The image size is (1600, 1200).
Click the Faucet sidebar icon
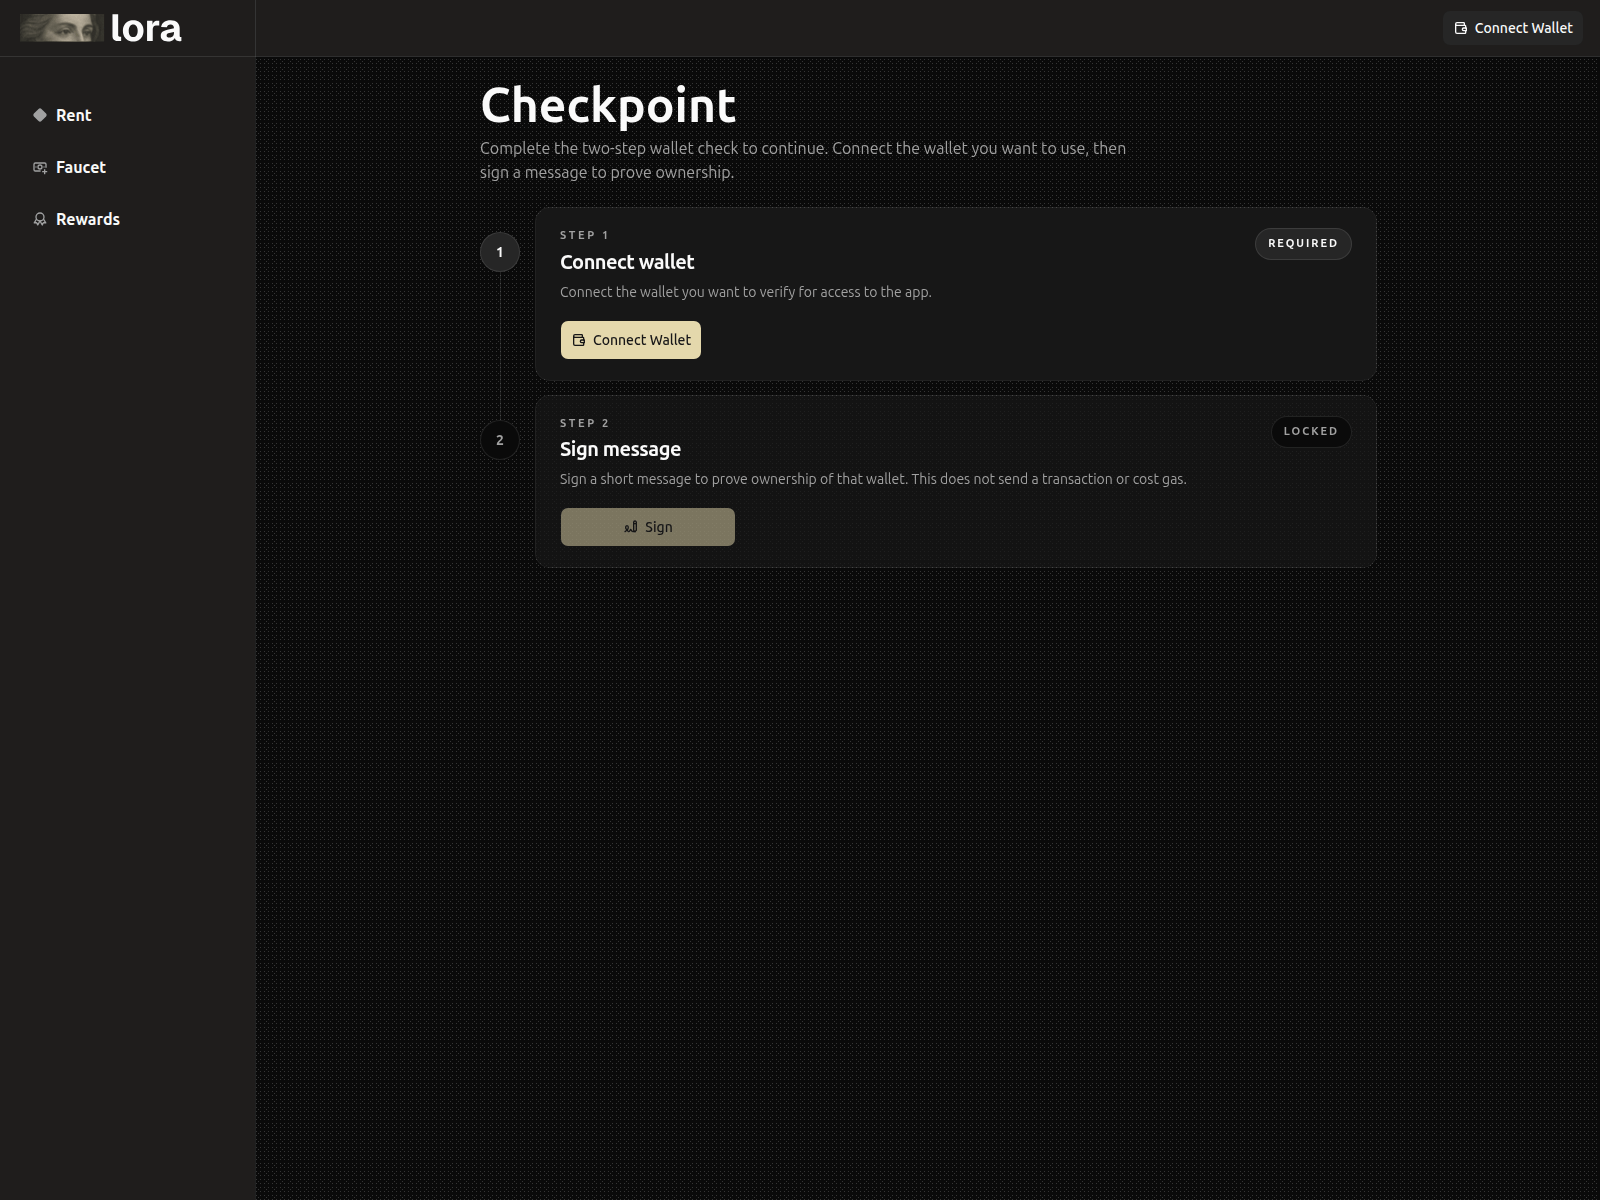[x=40, y=167]
